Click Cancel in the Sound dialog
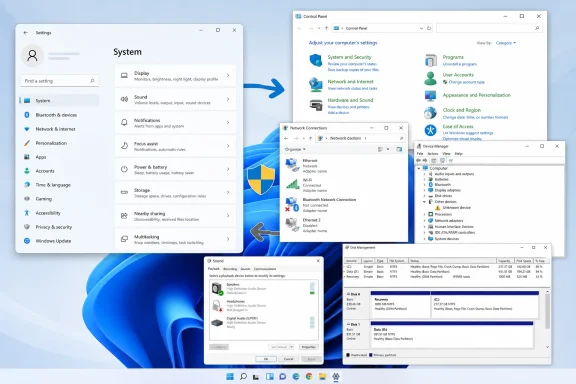Screen dimensions: 576x384 pyautogui.click(x=288, y=359)
